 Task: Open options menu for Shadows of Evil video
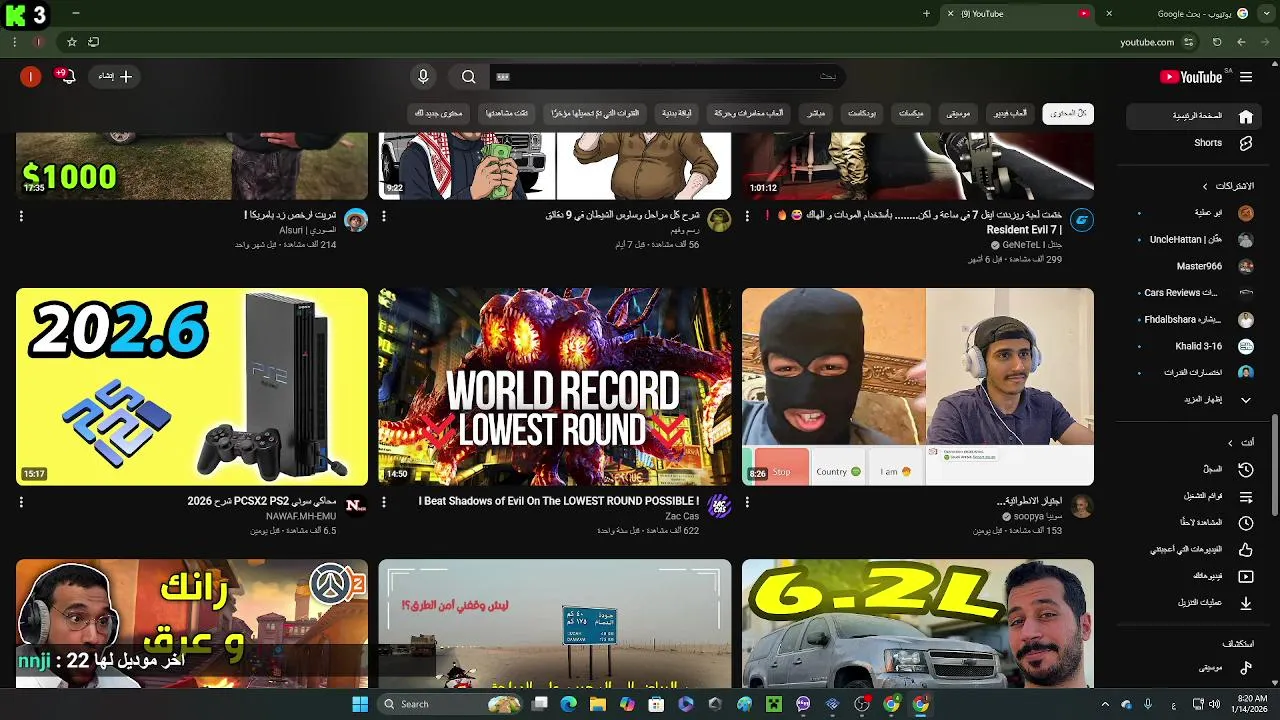tap(384, 502)
